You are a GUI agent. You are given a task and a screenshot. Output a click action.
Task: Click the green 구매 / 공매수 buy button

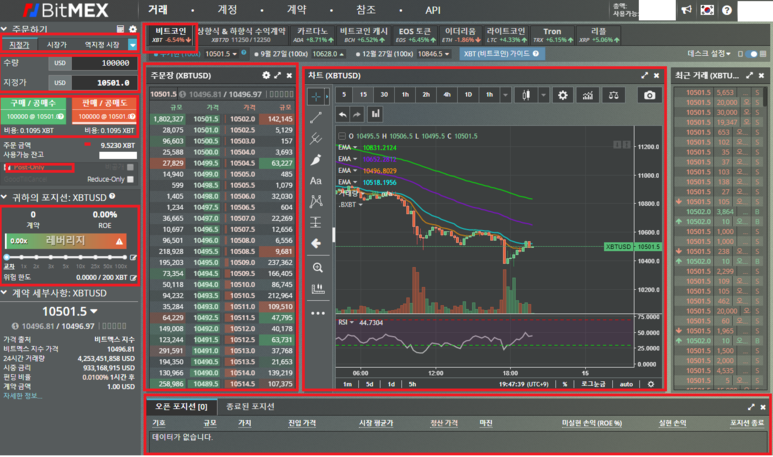coord(35,110)
